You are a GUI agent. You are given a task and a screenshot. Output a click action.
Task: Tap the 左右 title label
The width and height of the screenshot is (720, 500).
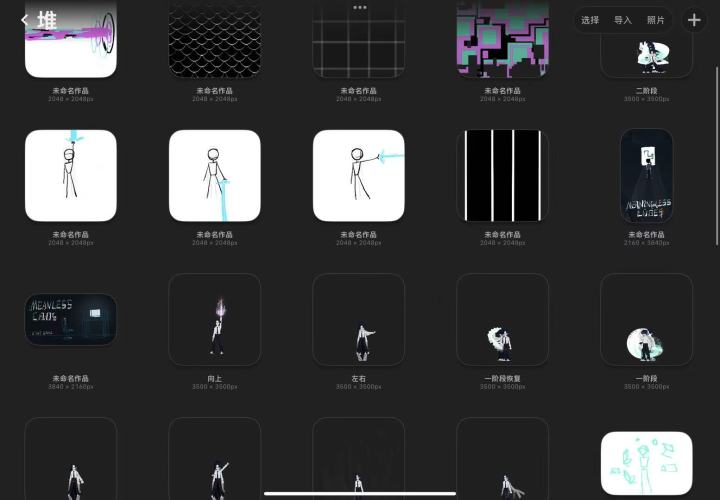359,379
